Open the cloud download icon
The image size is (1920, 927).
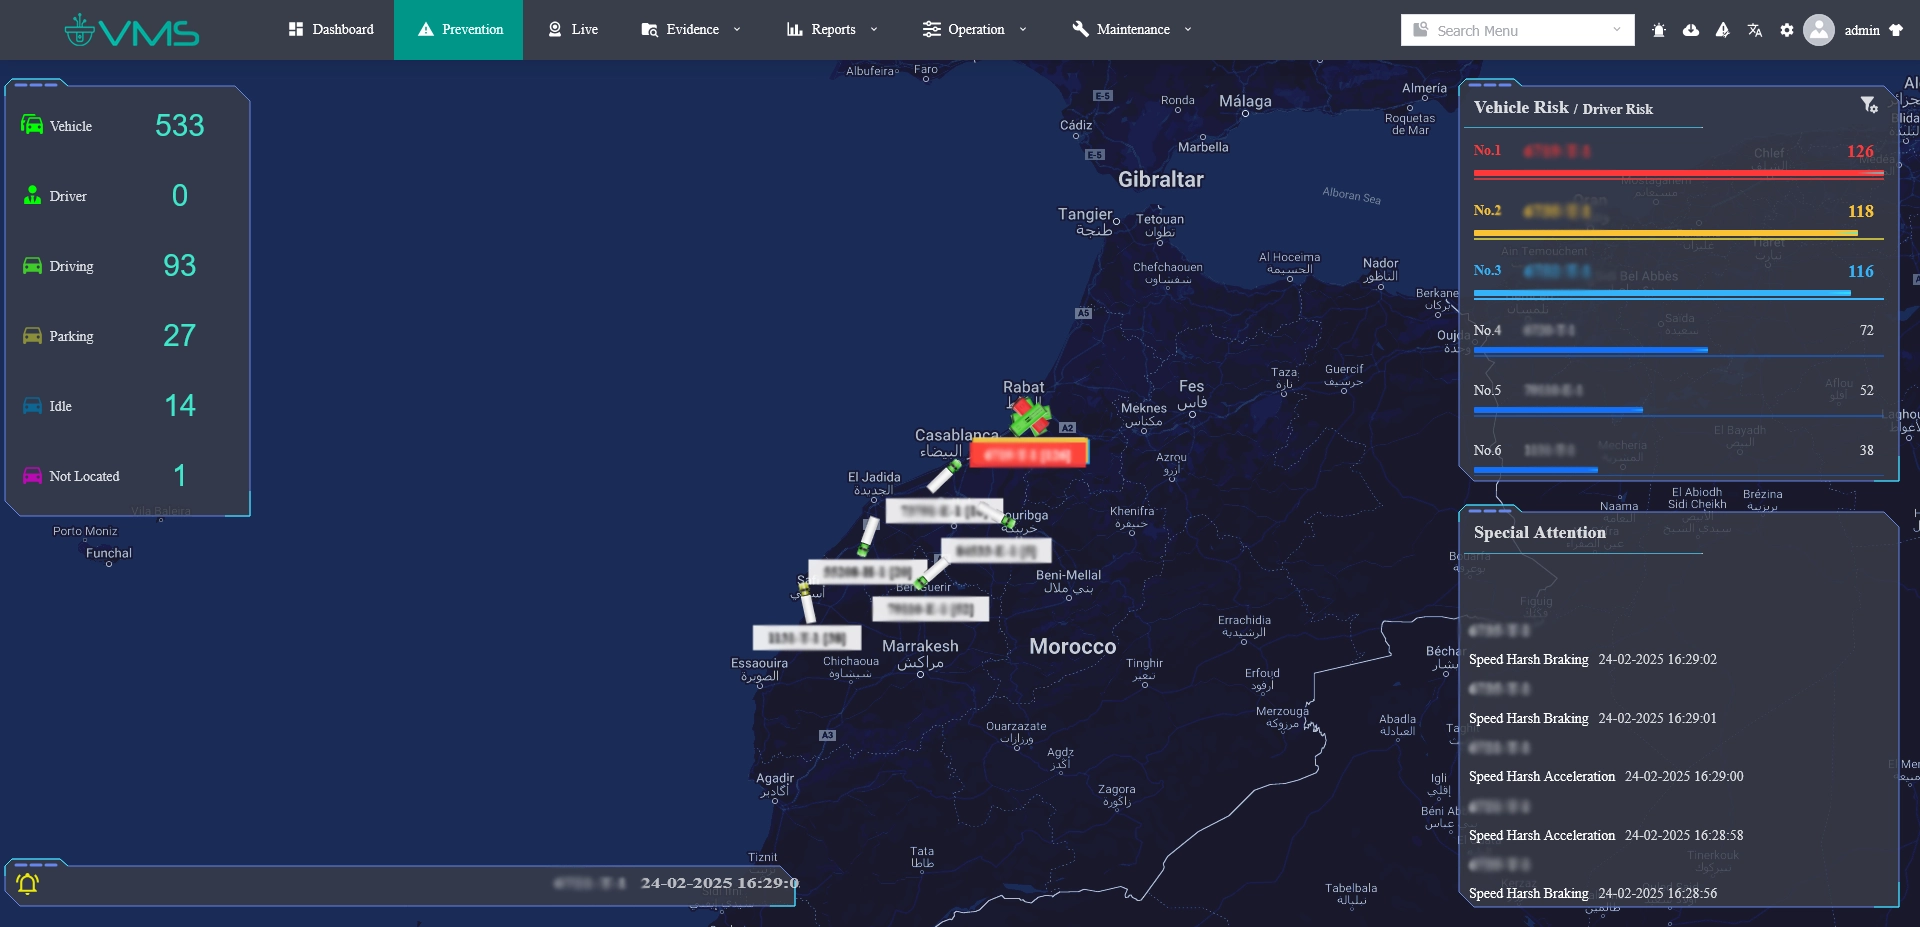[1691, 30]
